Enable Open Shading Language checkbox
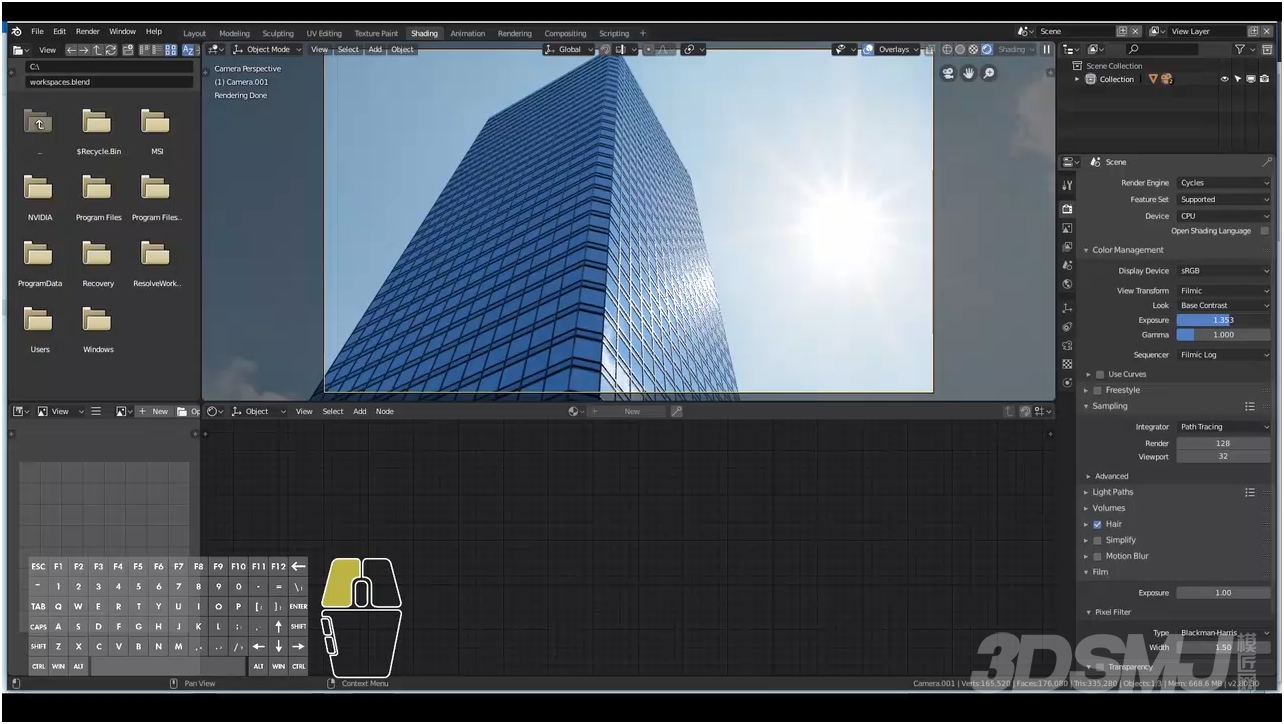 coord(1264,231)
